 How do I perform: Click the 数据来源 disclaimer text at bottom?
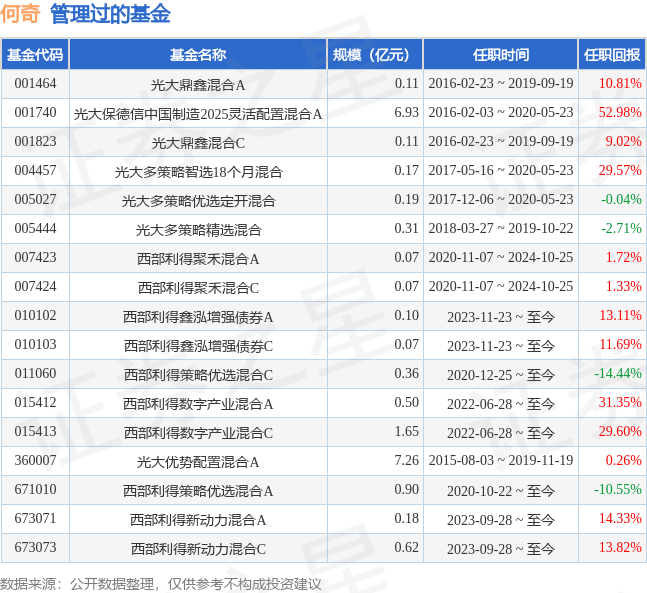point(160,583)
